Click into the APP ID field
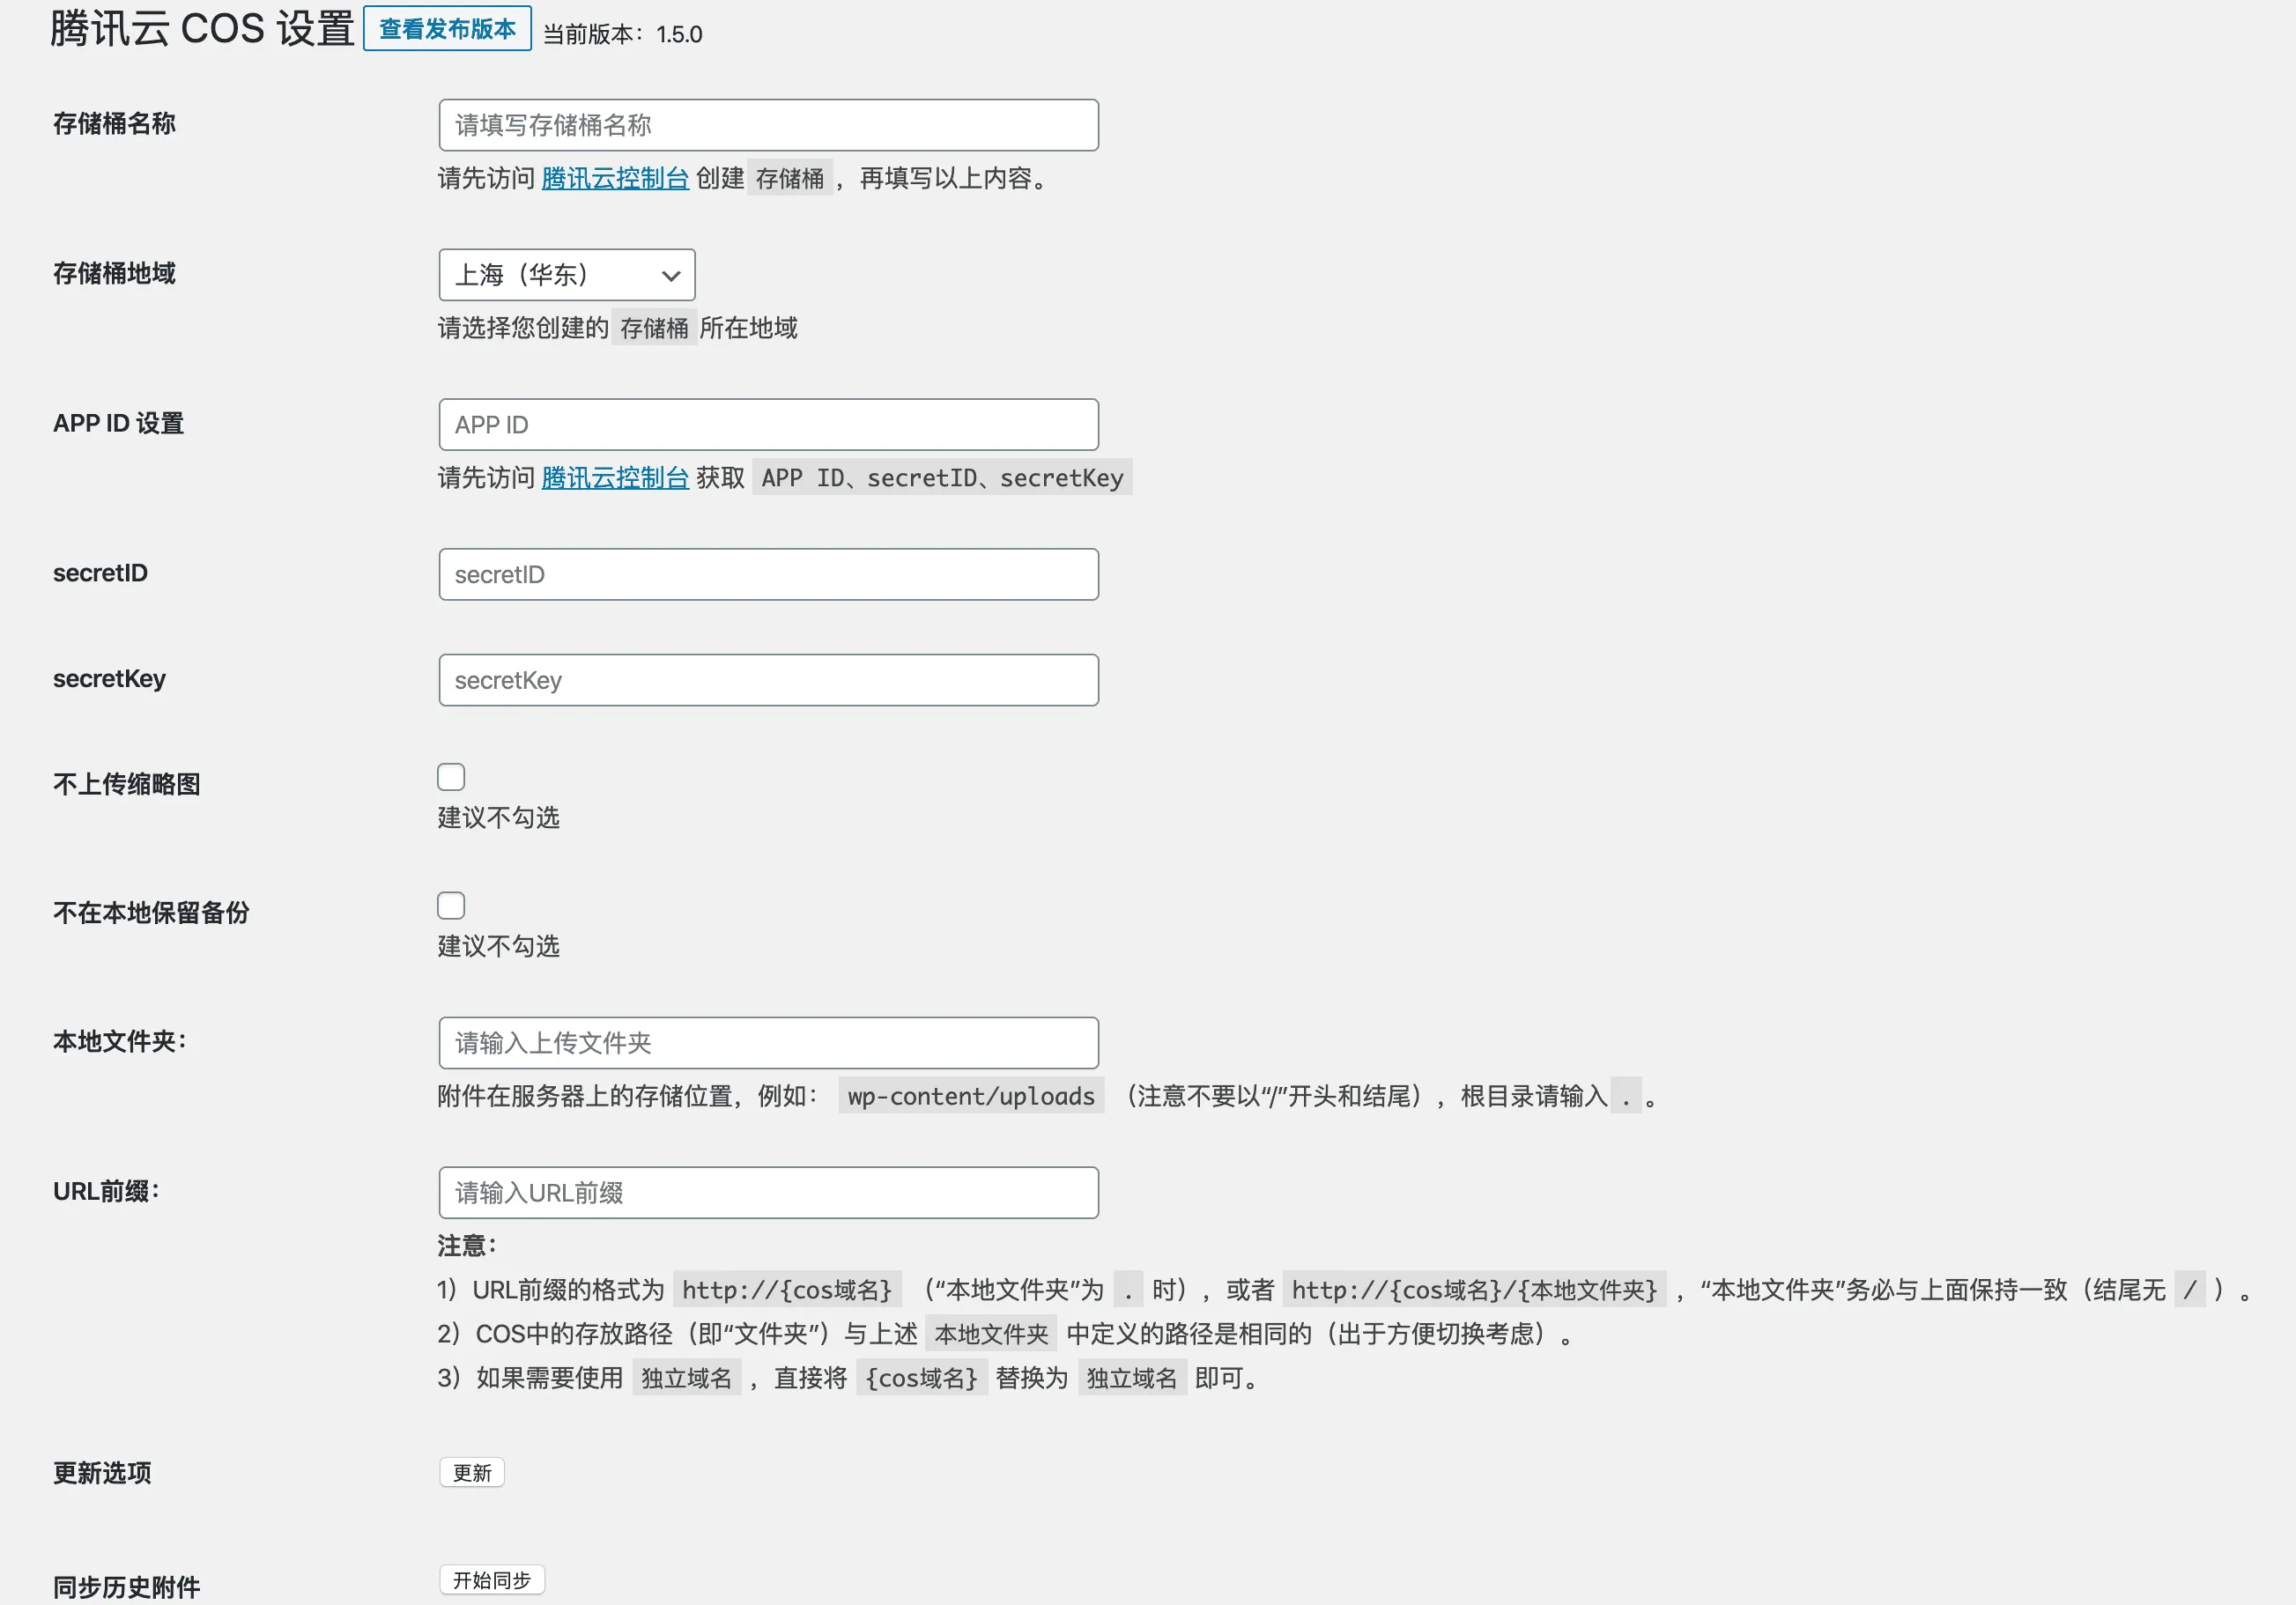 click(768, 425)
